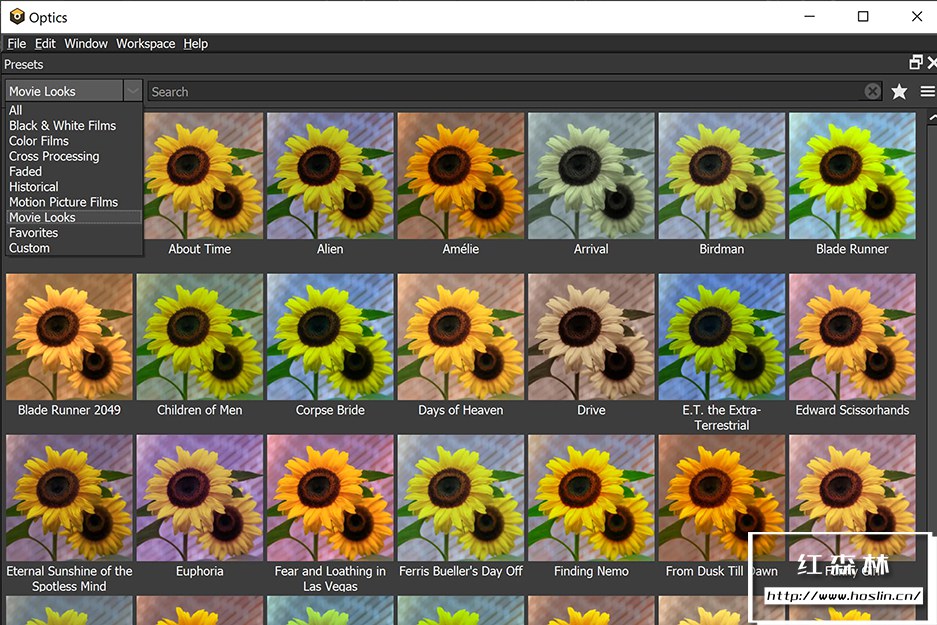Select the Euphoria preset thumbnail
The height and width of the screenshot is (625, 937).
point(199,498)
